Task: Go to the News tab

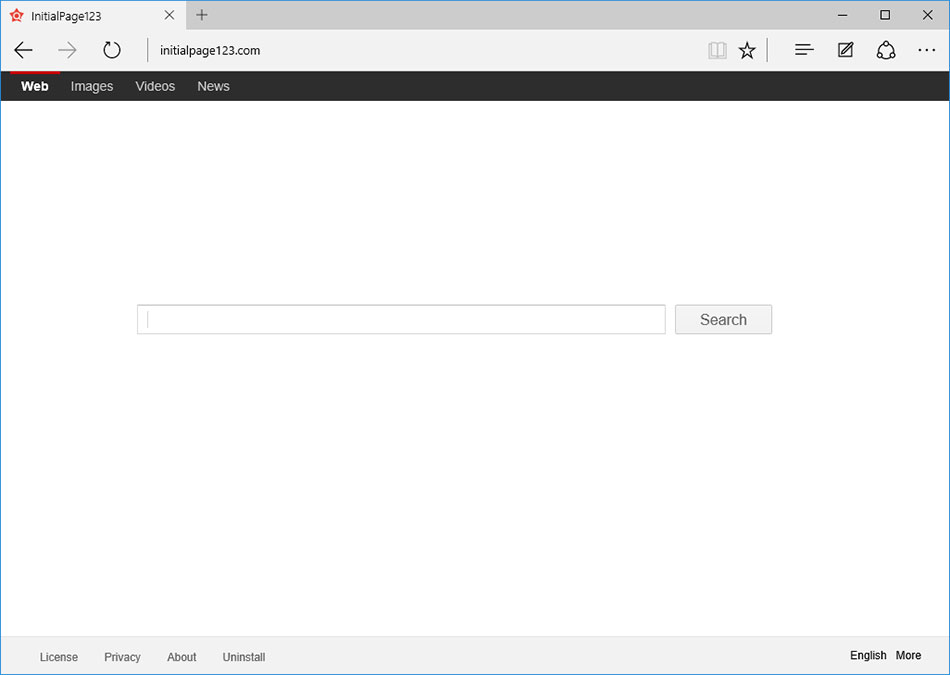Action: (213, 87)
